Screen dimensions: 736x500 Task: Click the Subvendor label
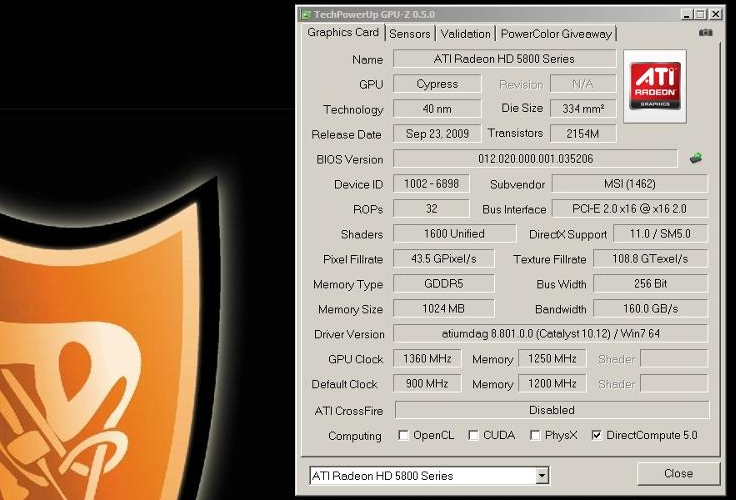517,185
